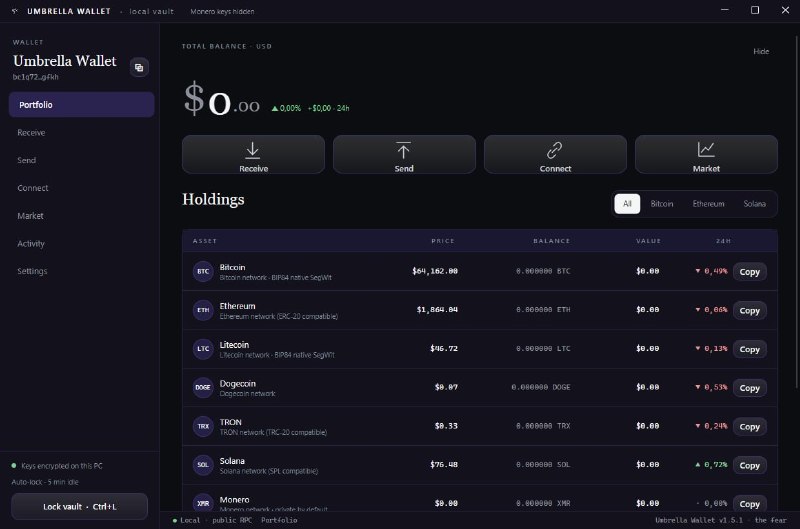Click Litecoin price $46.72

coord(443,348)
